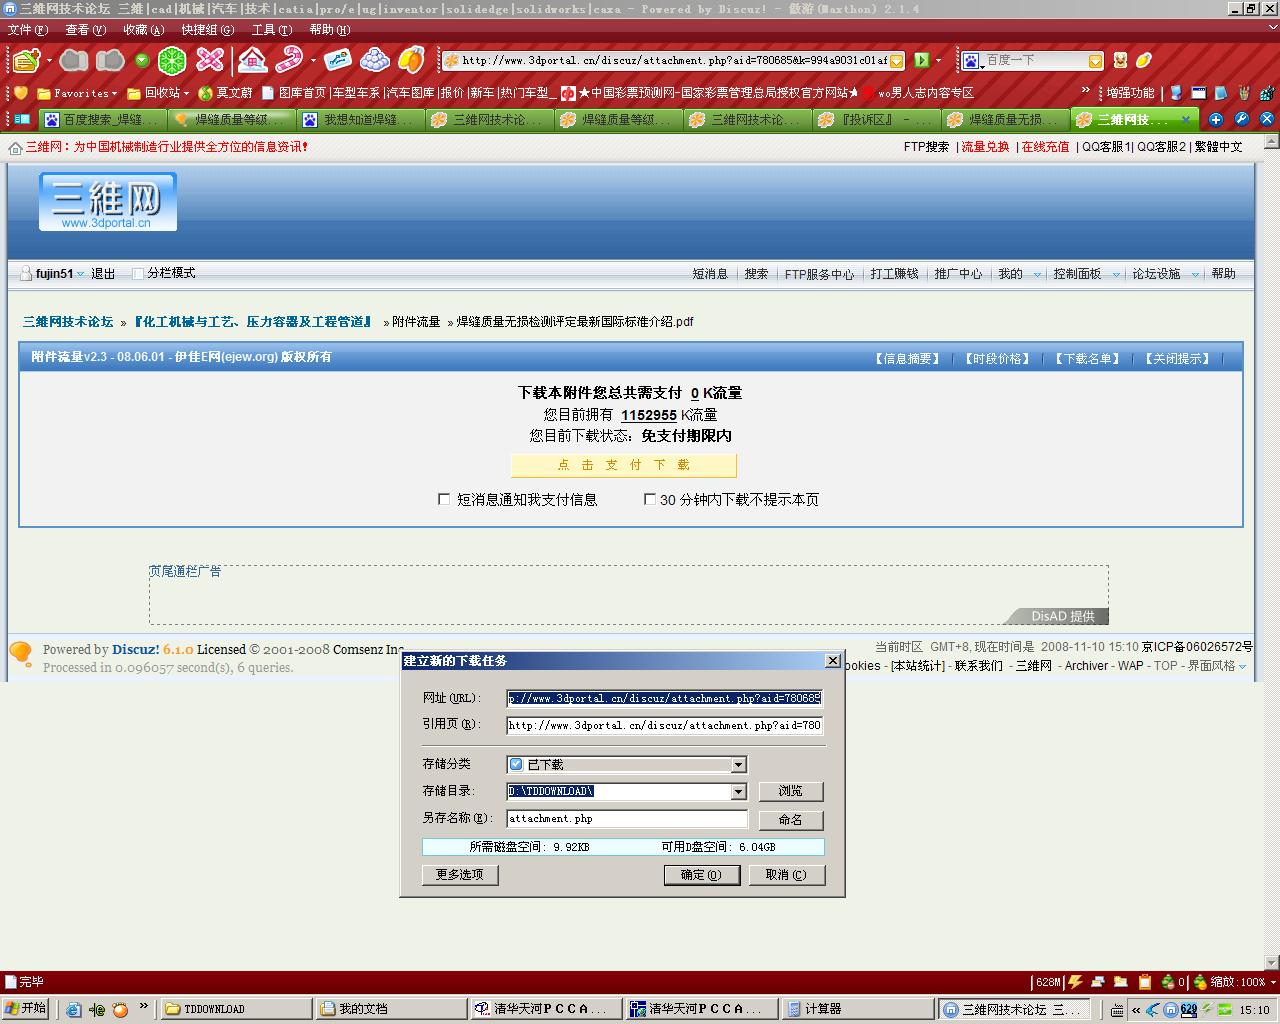Expand the 存储目录 path dropdown
Viewport: 1280px width, 1024px height.
(x=738, y=792)
